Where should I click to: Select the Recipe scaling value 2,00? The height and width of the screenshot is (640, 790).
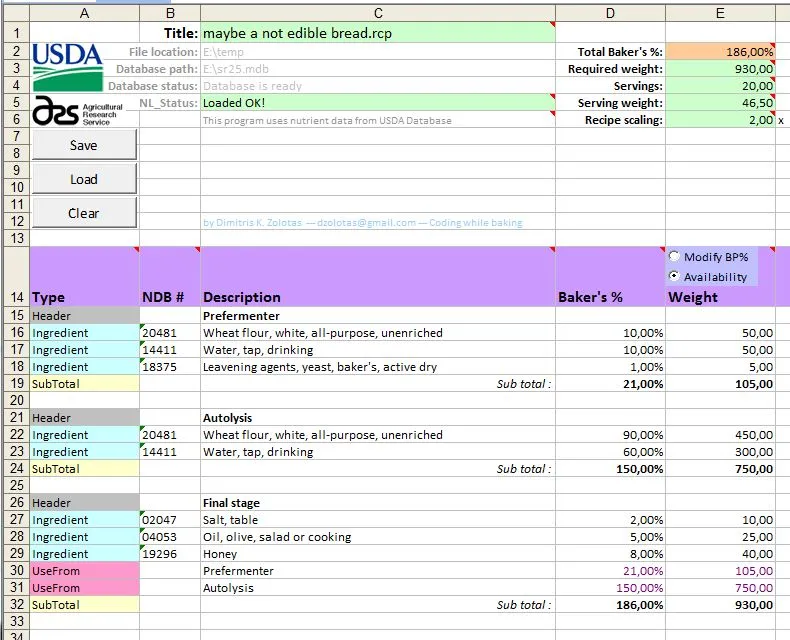coord(720,120)
